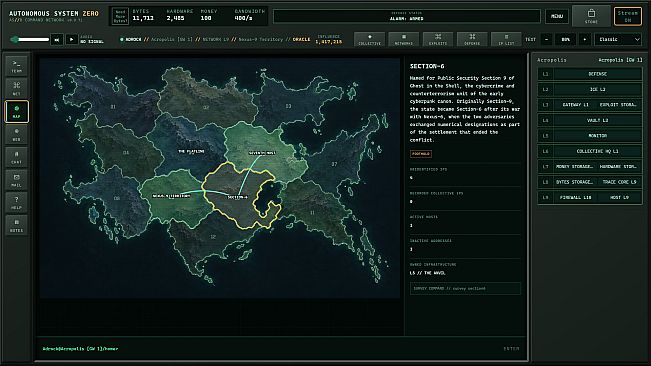Click the Acropolis [GW 1] panel header
Viewport: 651px width, 366px height.
tap(620, 60)
